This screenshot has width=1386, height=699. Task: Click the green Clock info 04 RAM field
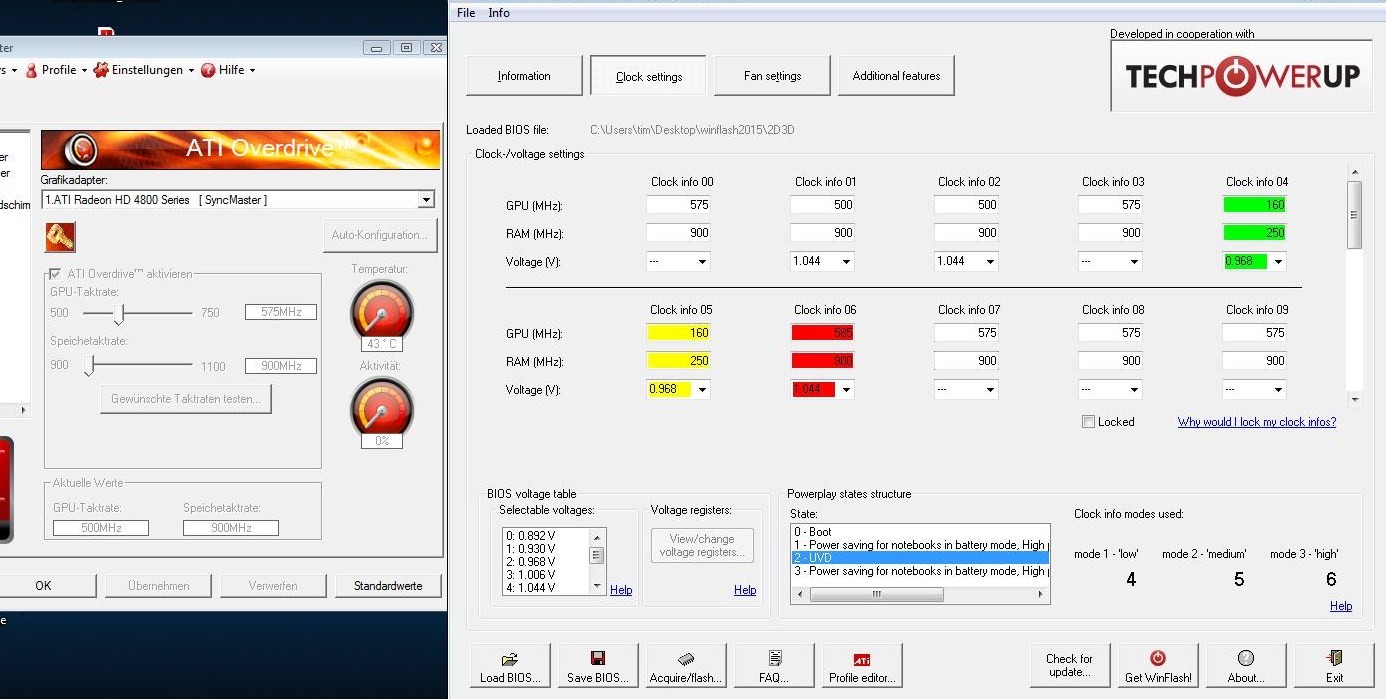(1254, 233)
